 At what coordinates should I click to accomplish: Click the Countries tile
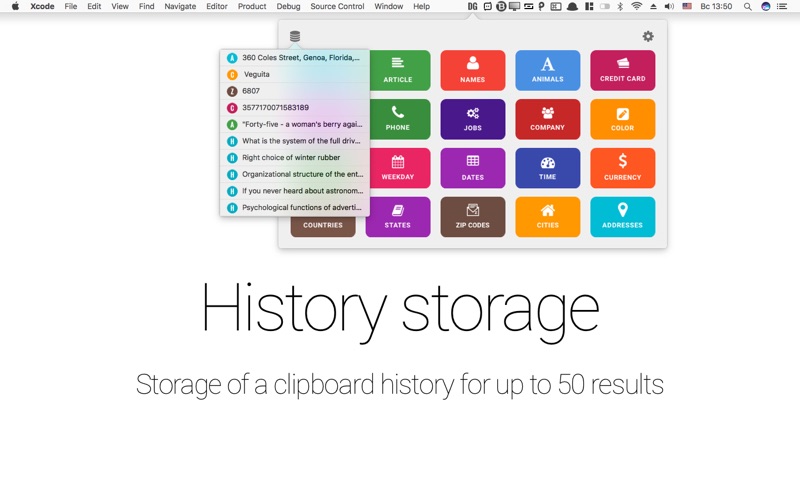point(323,227)
